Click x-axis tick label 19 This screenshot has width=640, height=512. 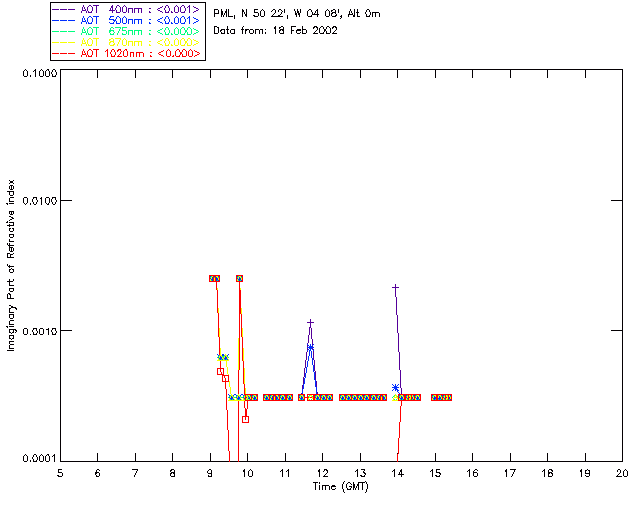click(585, 473)
